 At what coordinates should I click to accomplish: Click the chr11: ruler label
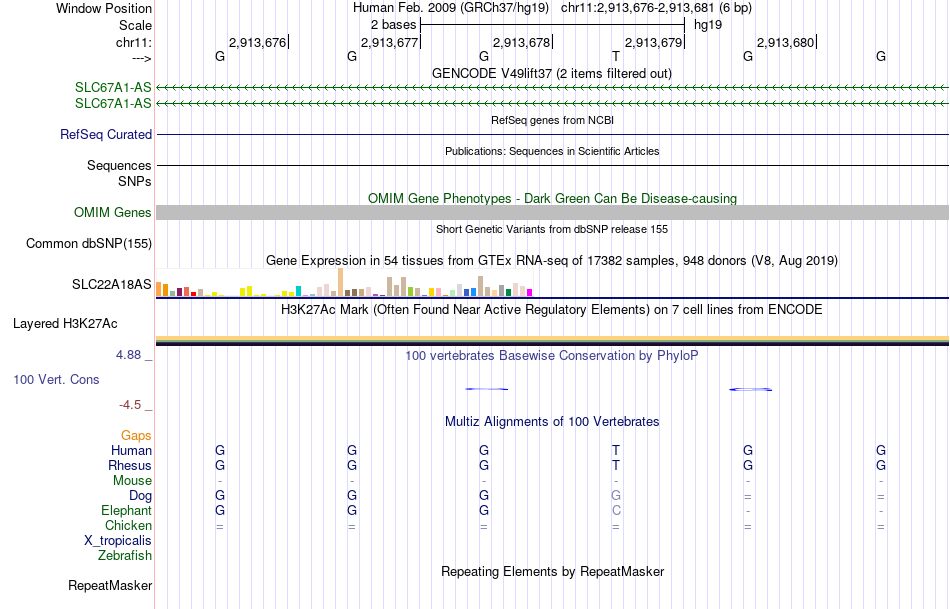(133, 42)
